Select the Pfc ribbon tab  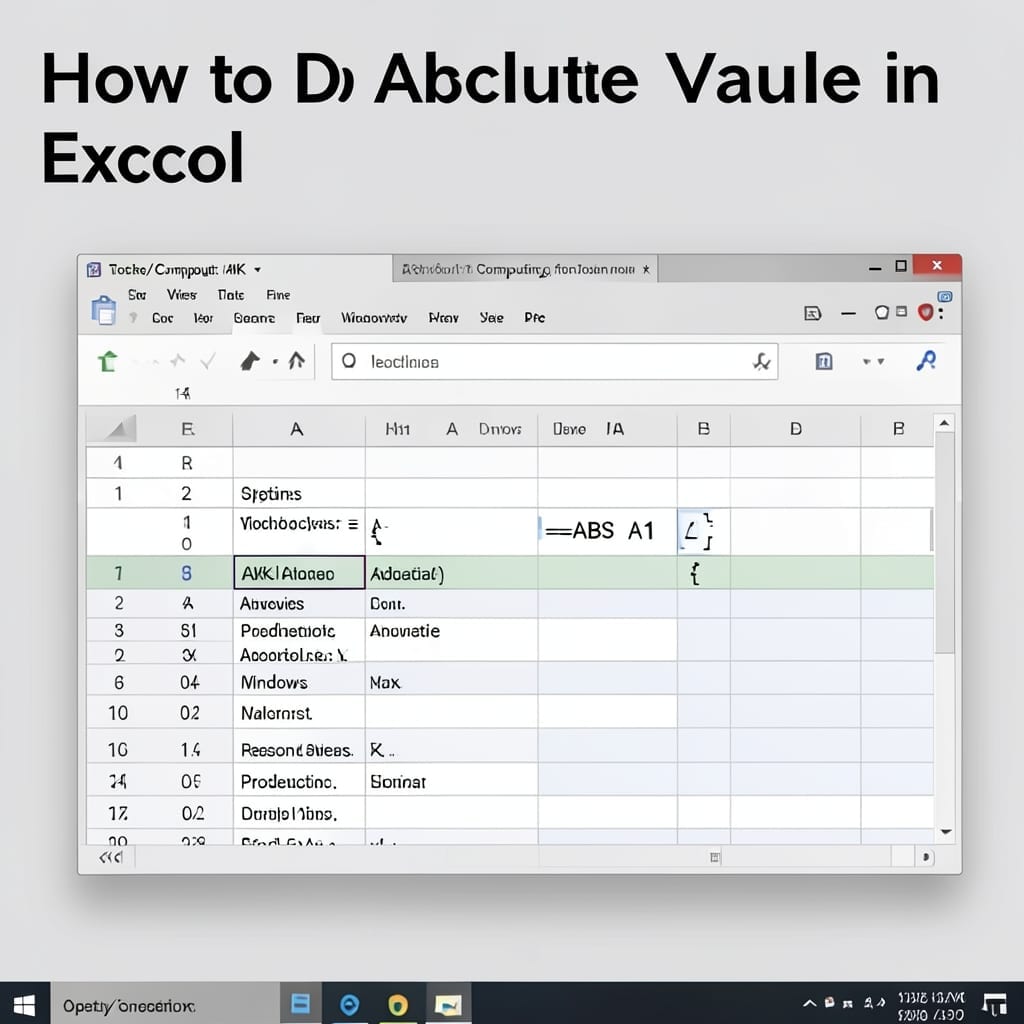pos(534,318)
